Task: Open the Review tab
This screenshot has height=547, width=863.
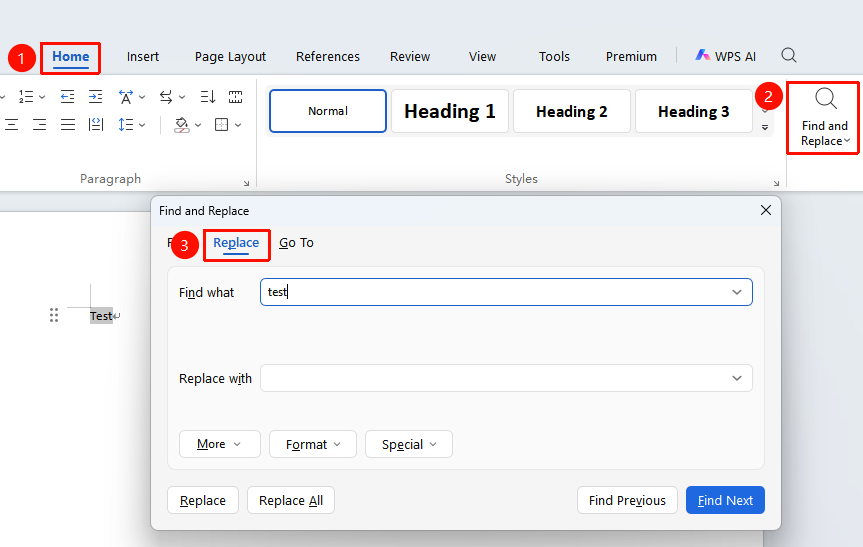Action: 410,57
